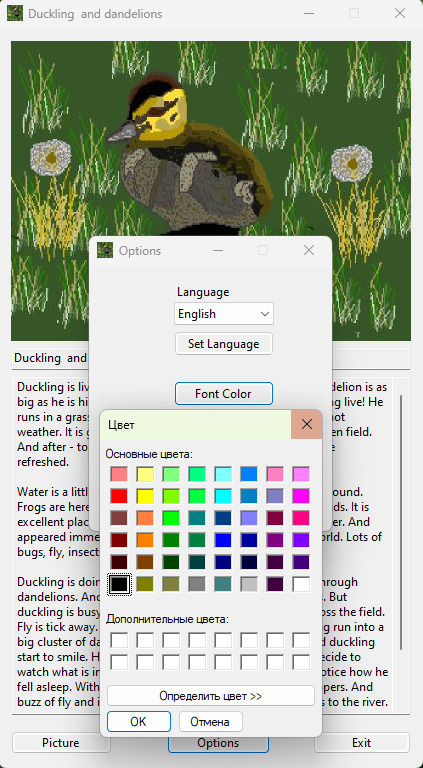This screenshot has height=768, width=423.
Task: Click the Exit button
Action: tap(361, 743)
